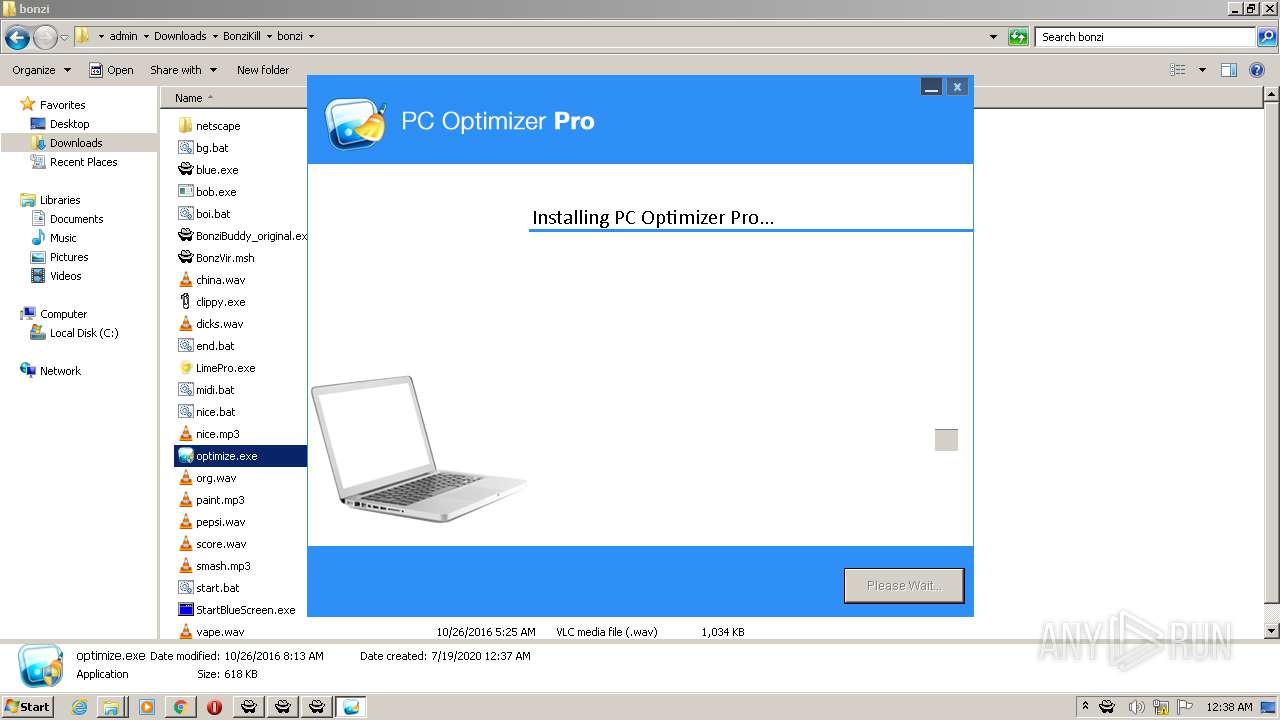Launch Opera from taskbar

(214, 707)
